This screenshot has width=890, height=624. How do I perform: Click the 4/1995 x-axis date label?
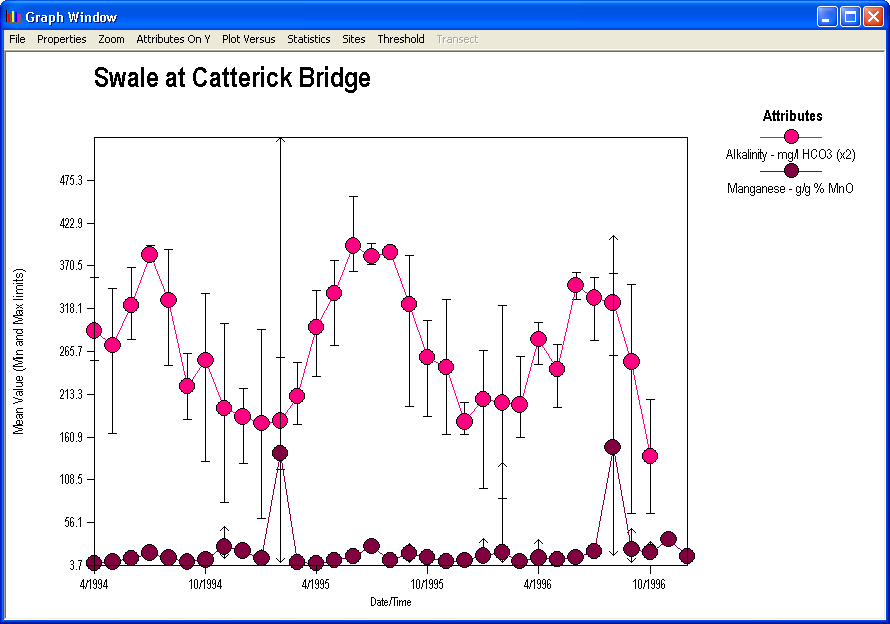(315, 584)
